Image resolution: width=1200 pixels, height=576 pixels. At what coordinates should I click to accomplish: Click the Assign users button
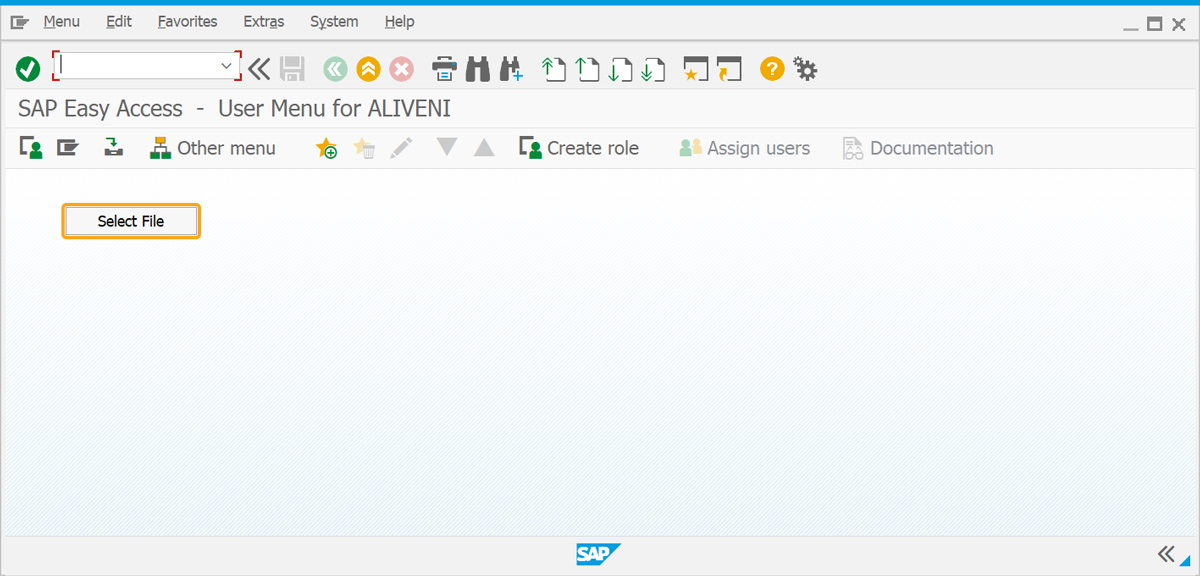tap(744, 148)
